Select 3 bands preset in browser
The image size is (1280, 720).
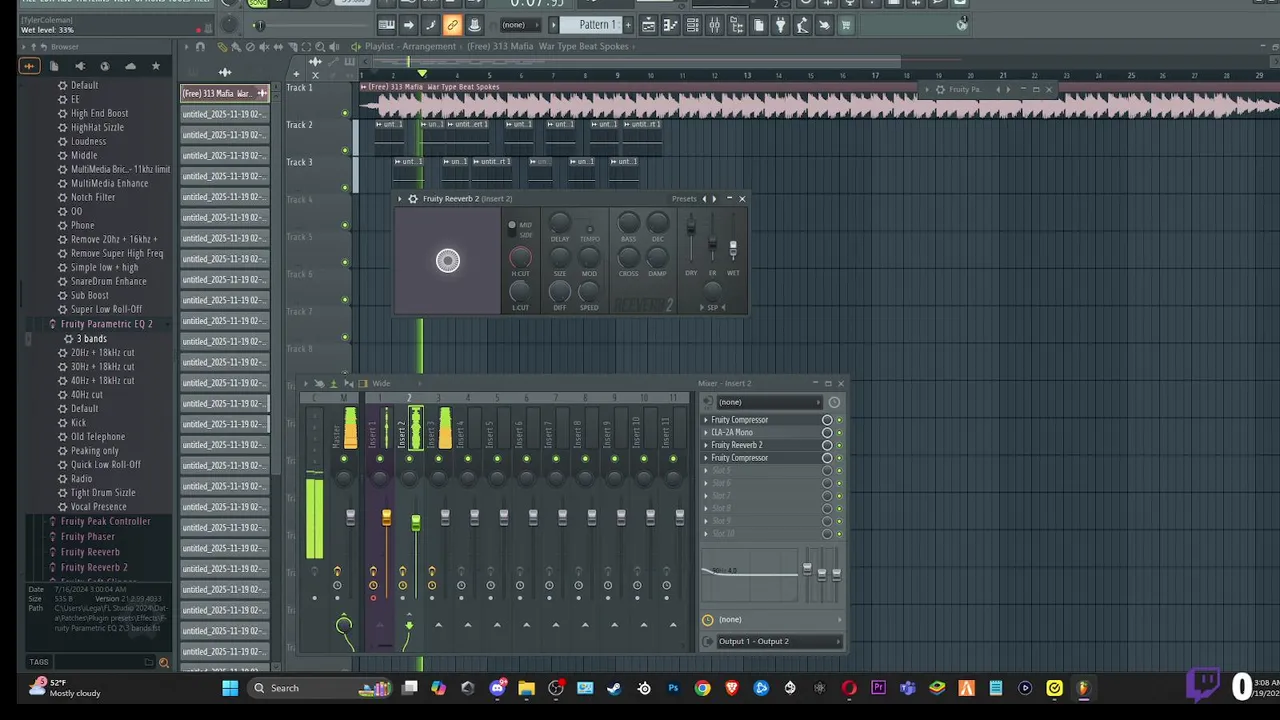coord(91,338)
